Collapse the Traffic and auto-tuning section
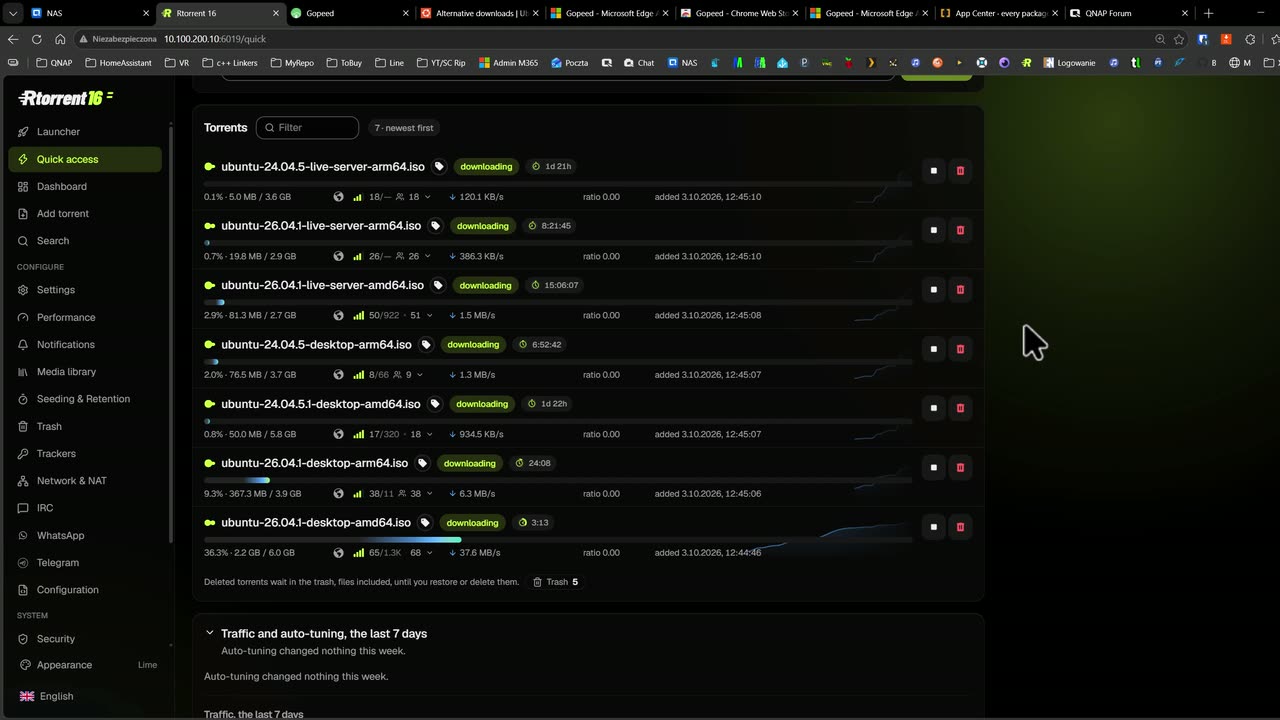 point(210,633)
